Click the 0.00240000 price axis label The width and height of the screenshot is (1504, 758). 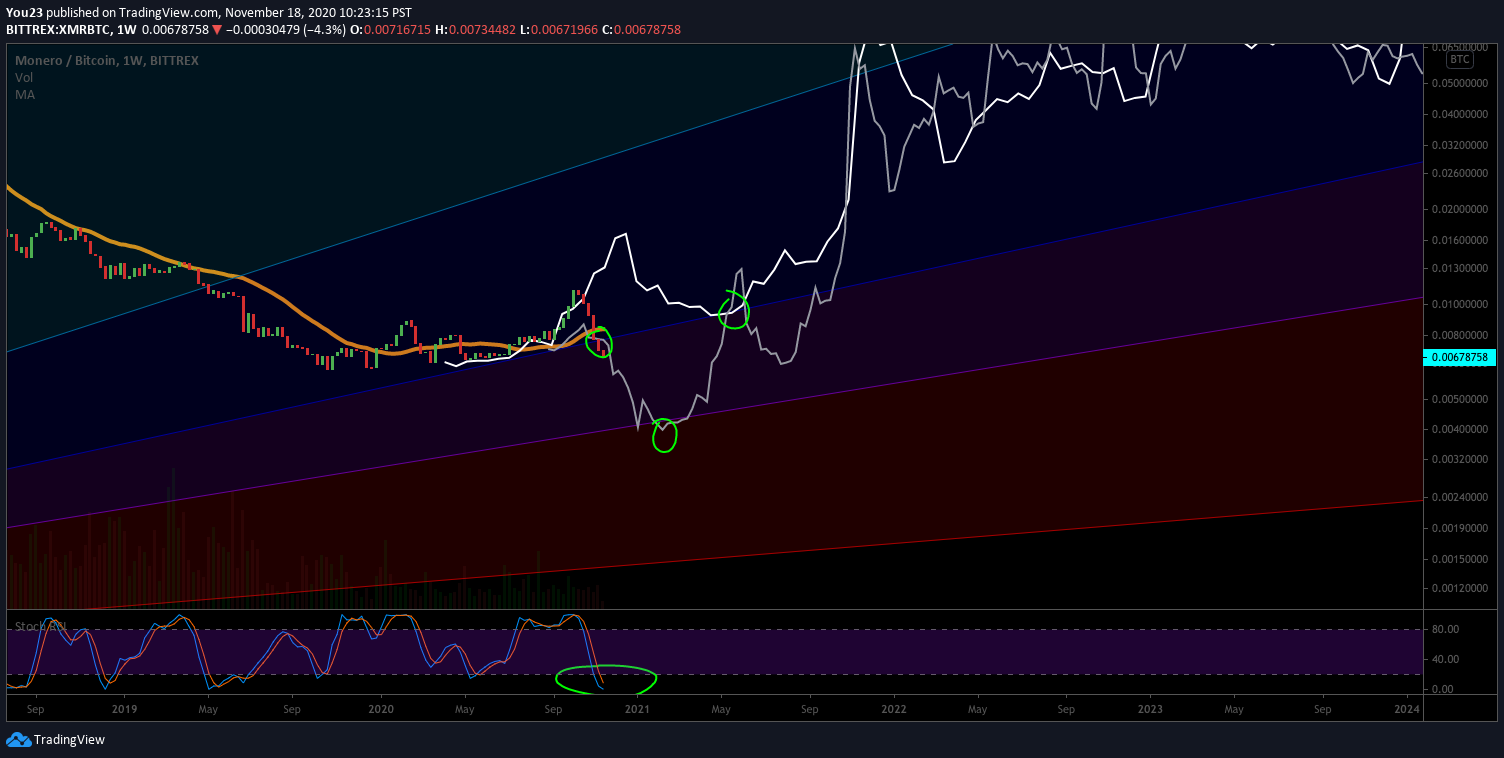[x=1459, y=496]
